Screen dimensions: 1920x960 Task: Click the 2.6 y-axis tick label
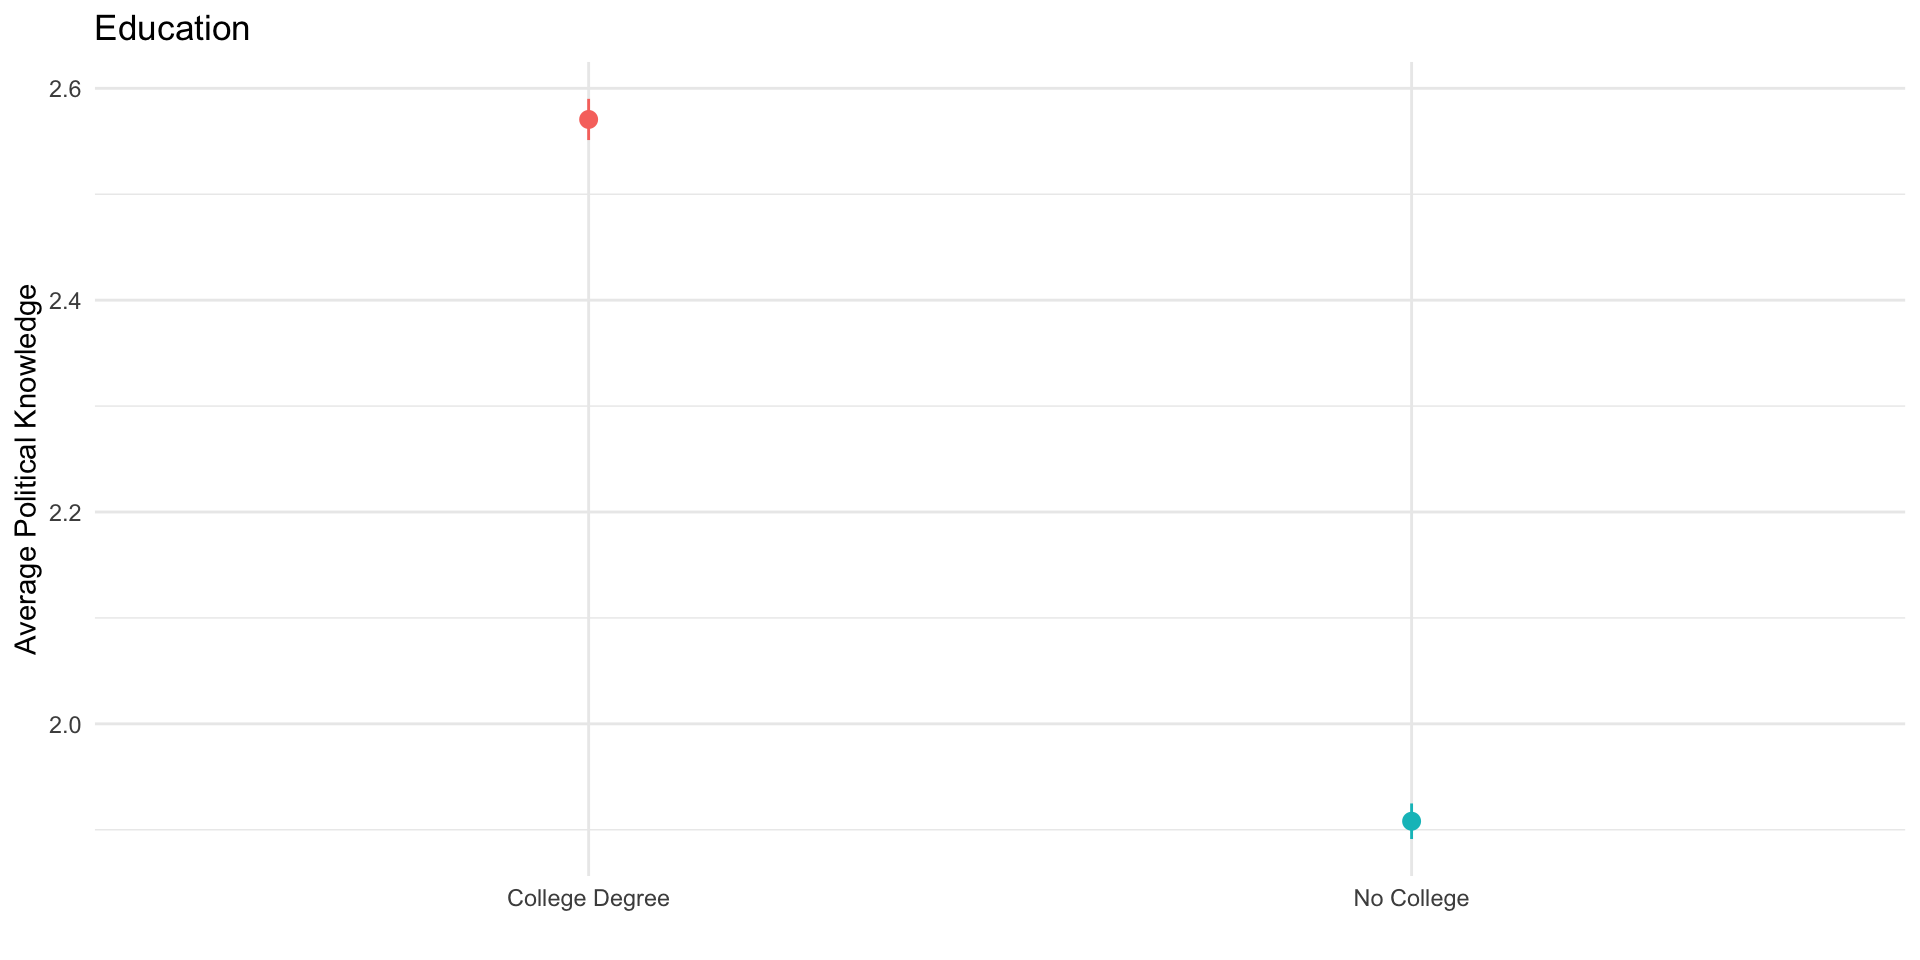coord(65,89)
